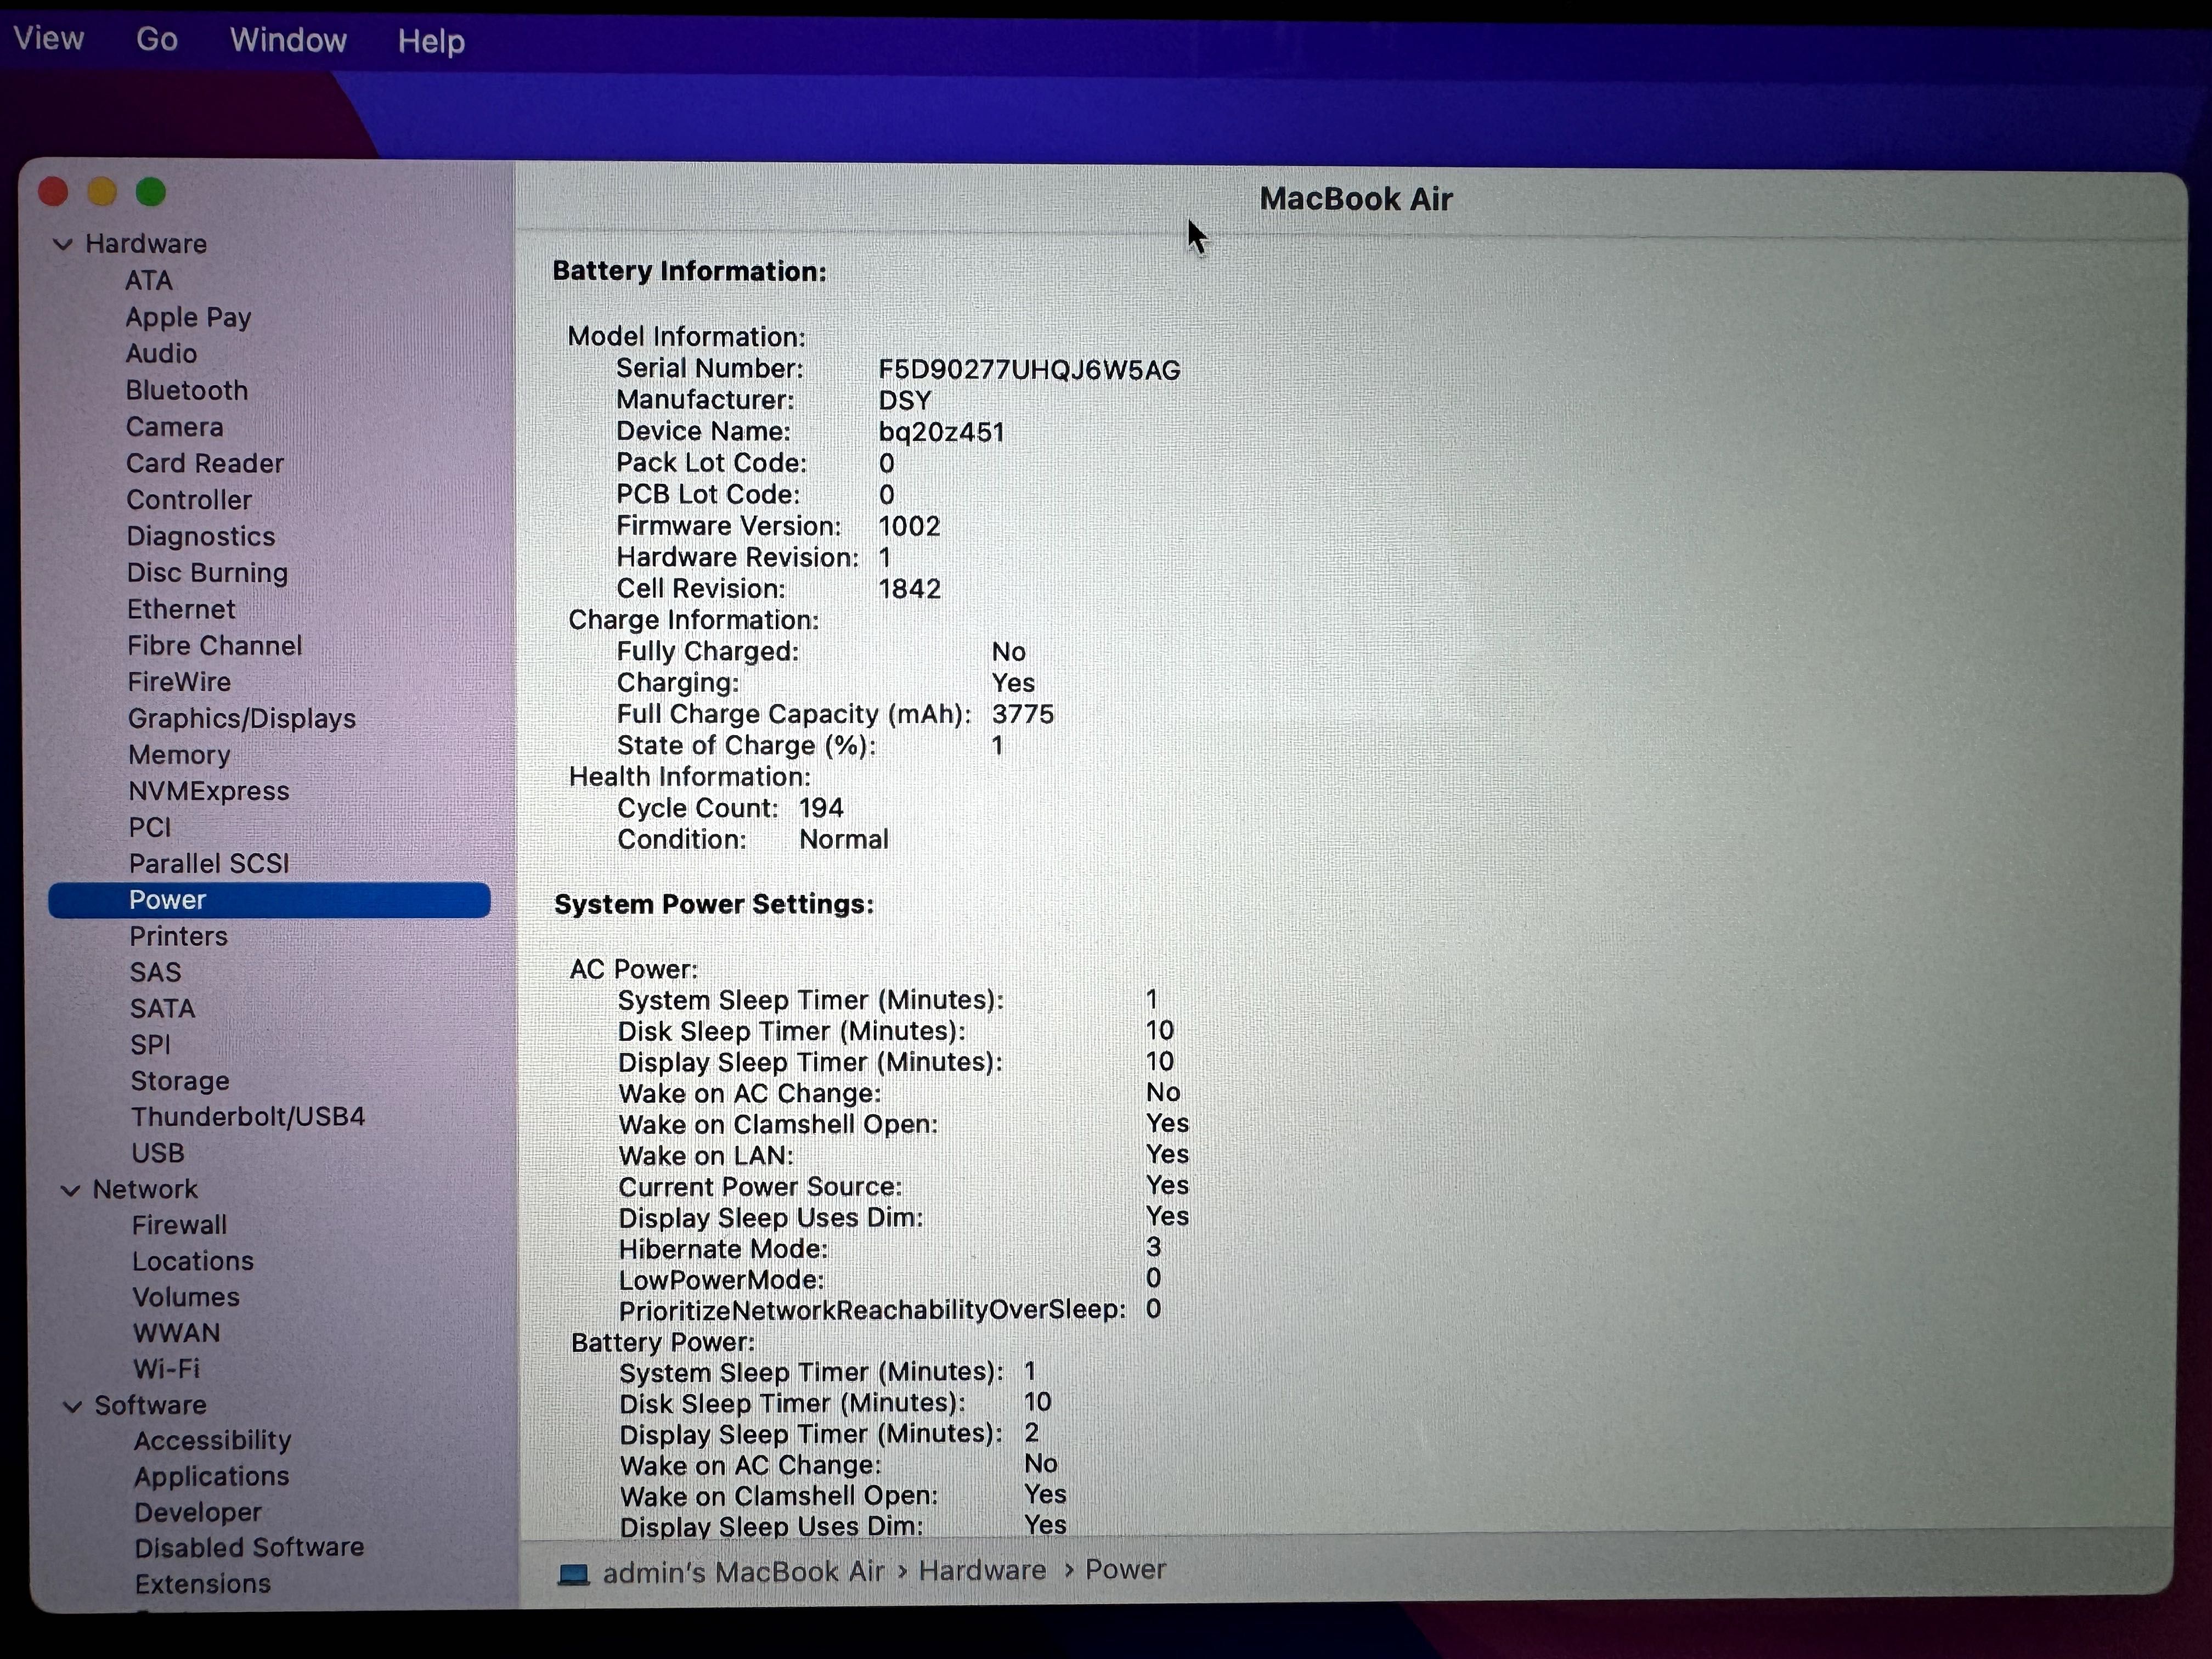
Task: Select Accessibility under Software
Action: coord(212,1441)
